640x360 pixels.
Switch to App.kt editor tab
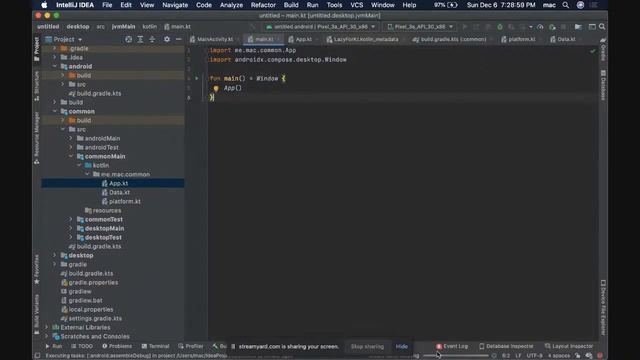tap(303, 39)
